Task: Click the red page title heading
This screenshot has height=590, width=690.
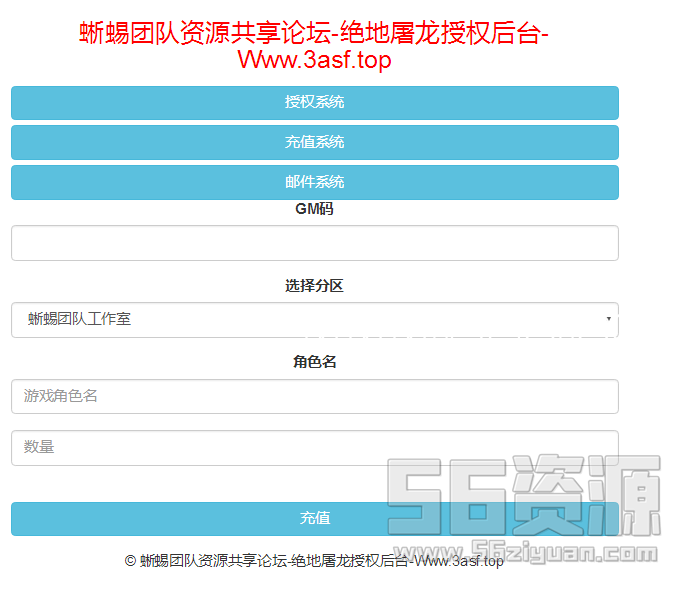Action: (x=314, y=35)
